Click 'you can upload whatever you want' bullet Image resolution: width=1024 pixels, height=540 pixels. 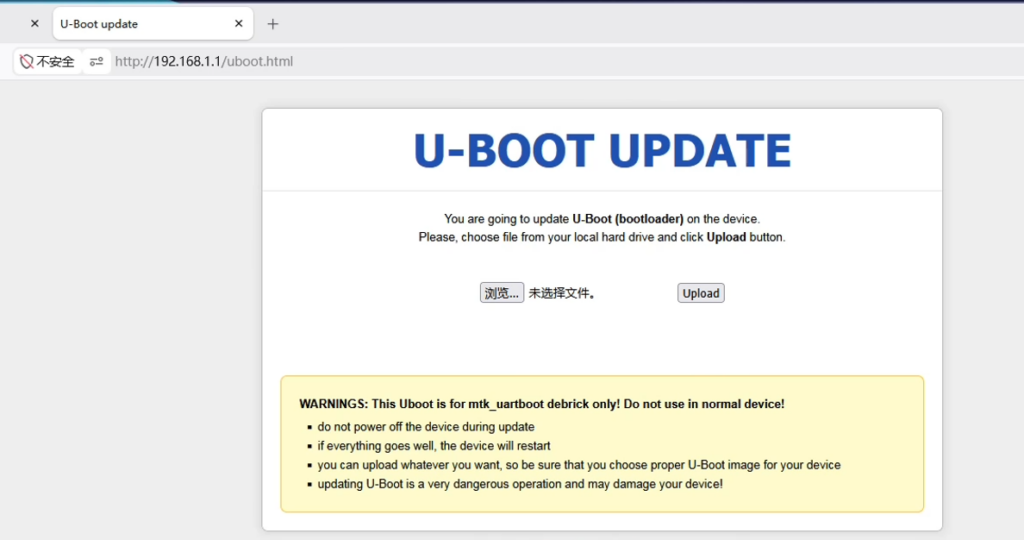click(x=579, y=465)
